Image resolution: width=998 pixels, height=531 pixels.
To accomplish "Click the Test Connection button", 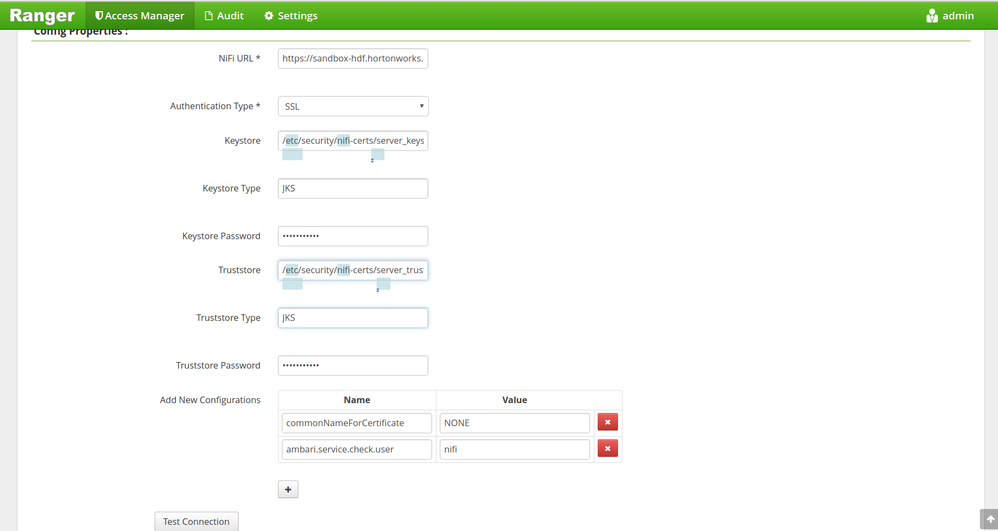I will [x=196, y=521].
